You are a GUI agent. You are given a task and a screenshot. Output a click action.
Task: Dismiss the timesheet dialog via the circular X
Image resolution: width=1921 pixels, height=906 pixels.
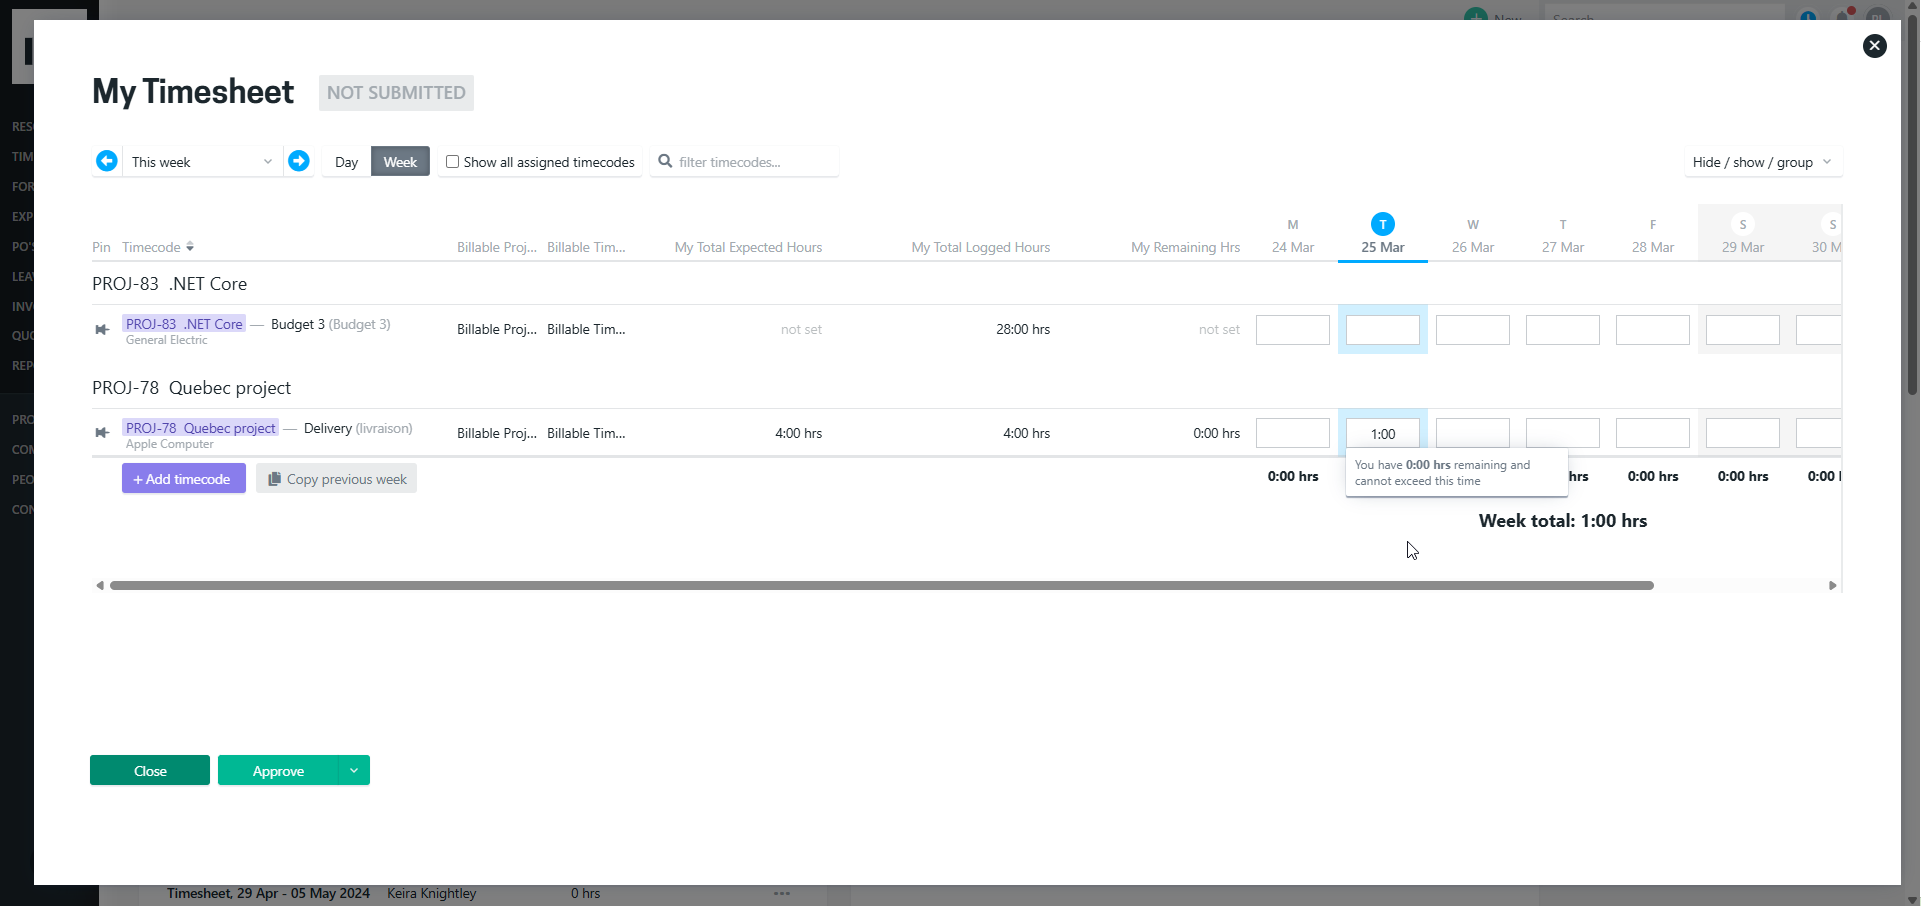pos(1875,46)
